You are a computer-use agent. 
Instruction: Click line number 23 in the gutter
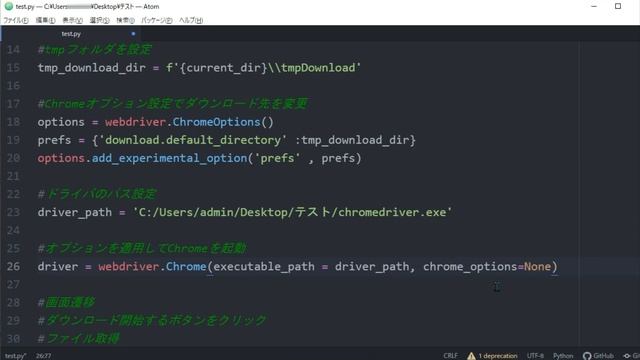point(13,212)
